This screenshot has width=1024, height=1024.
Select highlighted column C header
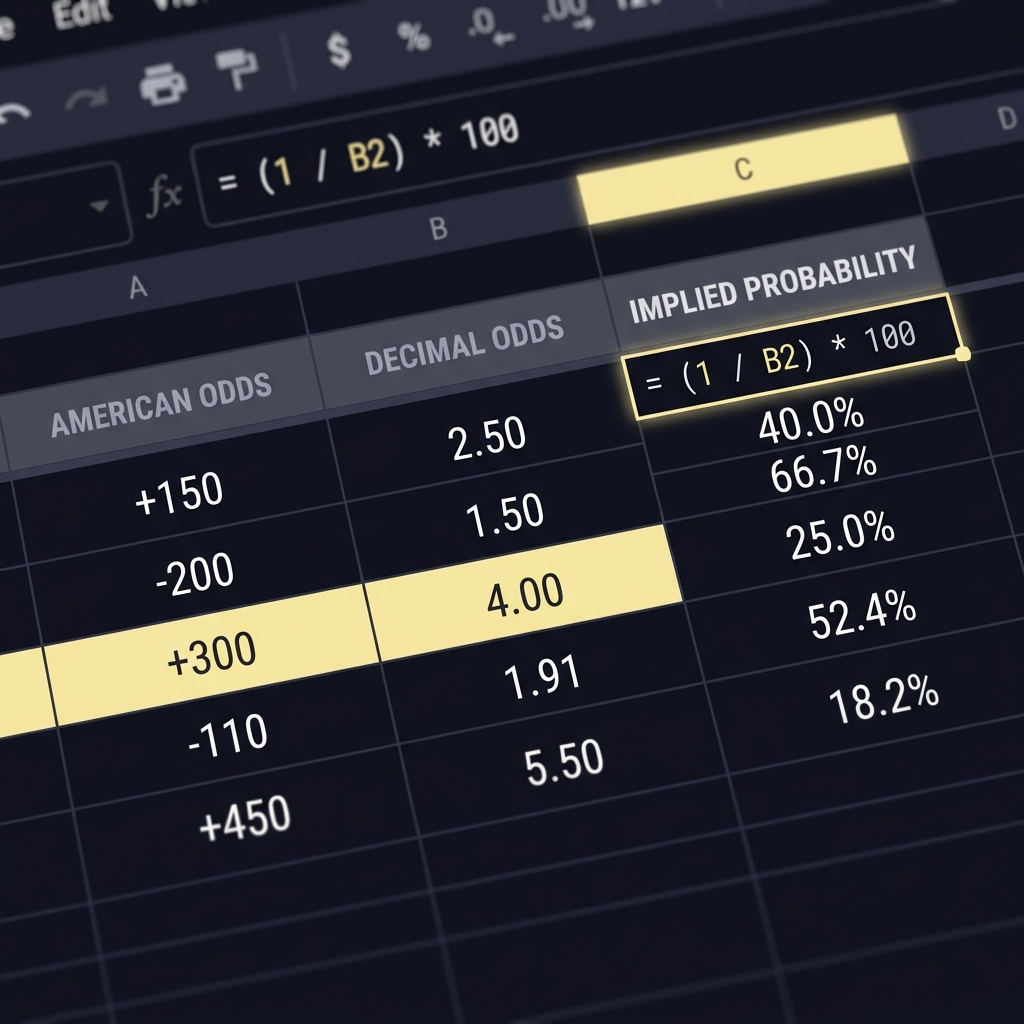tap(743, 168)
